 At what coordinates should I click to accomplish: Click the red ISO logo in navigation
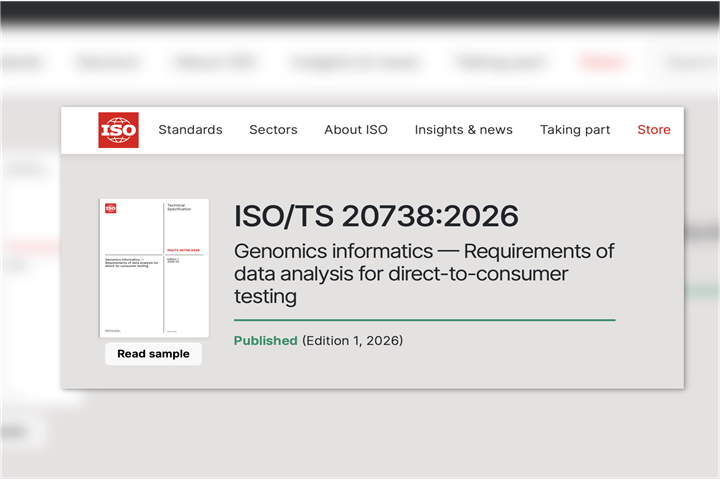click(x=118, y=130)
